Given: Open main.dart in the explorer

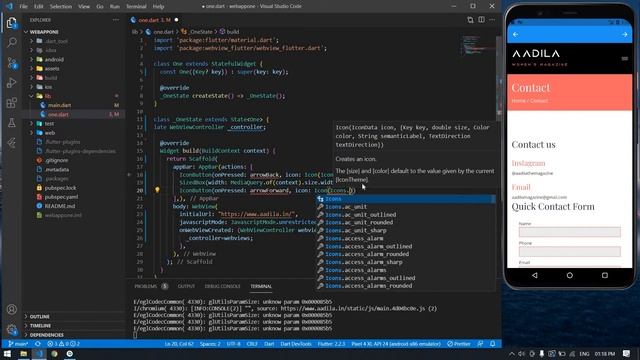Looking at the screenshot, I should click(59, 105).
